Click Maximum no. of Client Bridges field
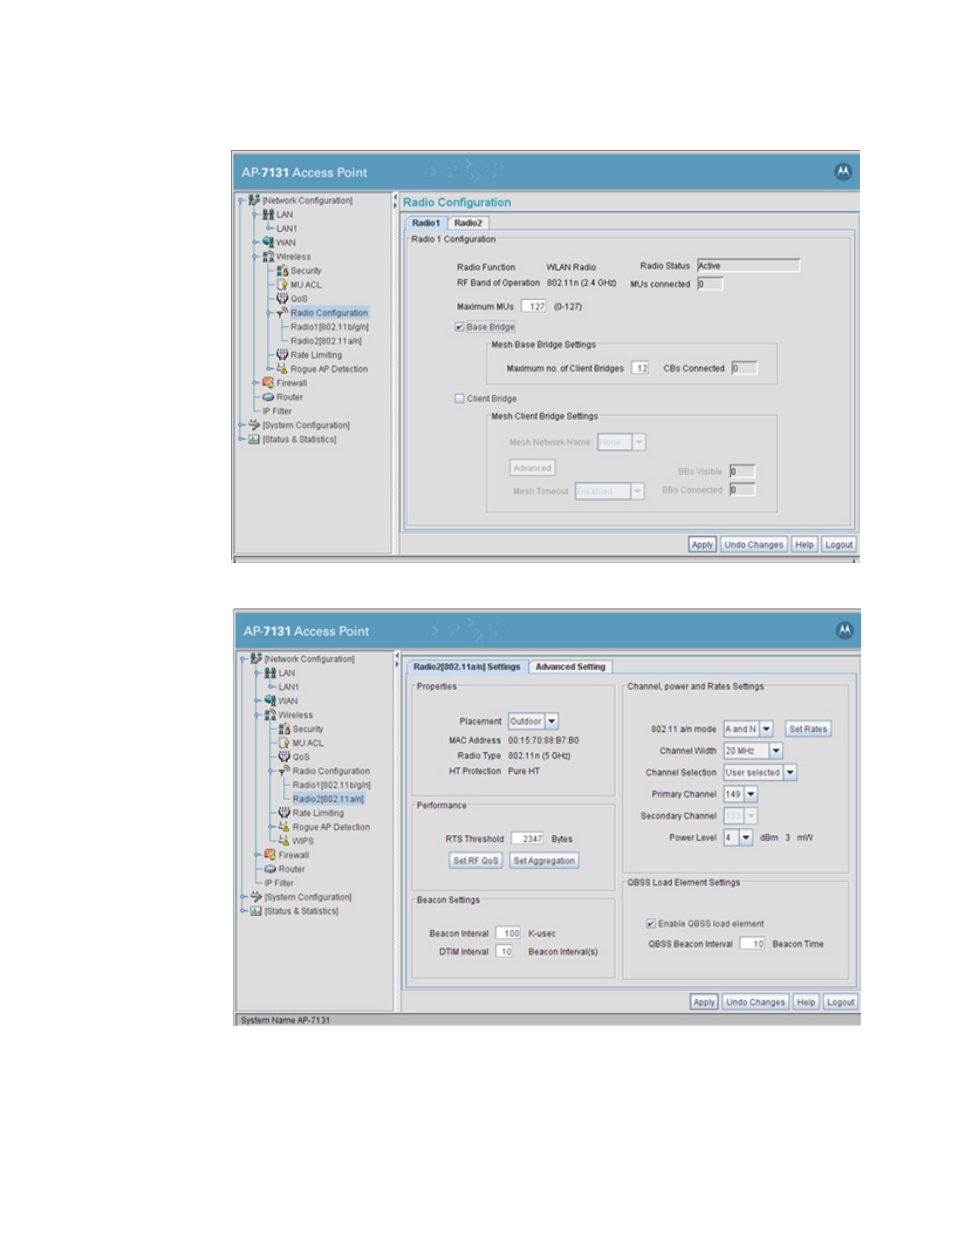This screenshot has height=1235, width=954. click(640, 368)
